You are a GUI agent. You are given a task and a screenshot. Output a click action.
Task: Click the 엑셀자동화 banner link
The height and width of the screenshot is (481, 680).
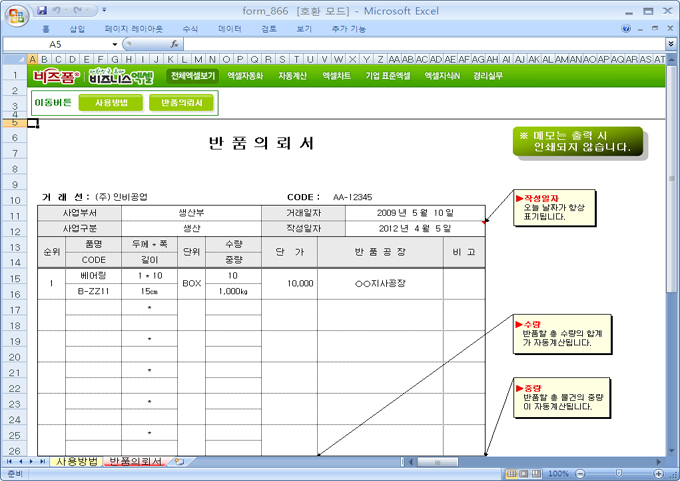click(x=245, y=76)
